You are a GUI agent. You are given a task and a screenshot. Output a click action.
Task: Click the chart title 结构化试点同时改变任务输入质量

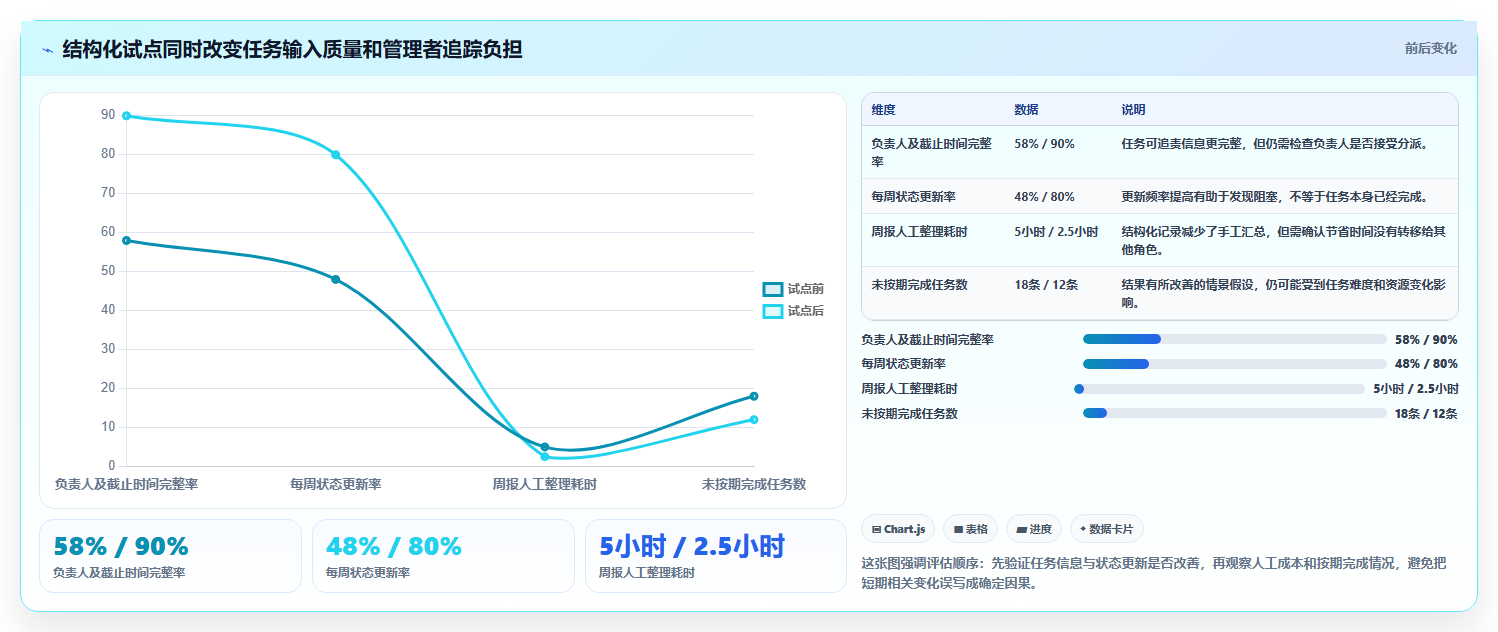coord(292,50)
